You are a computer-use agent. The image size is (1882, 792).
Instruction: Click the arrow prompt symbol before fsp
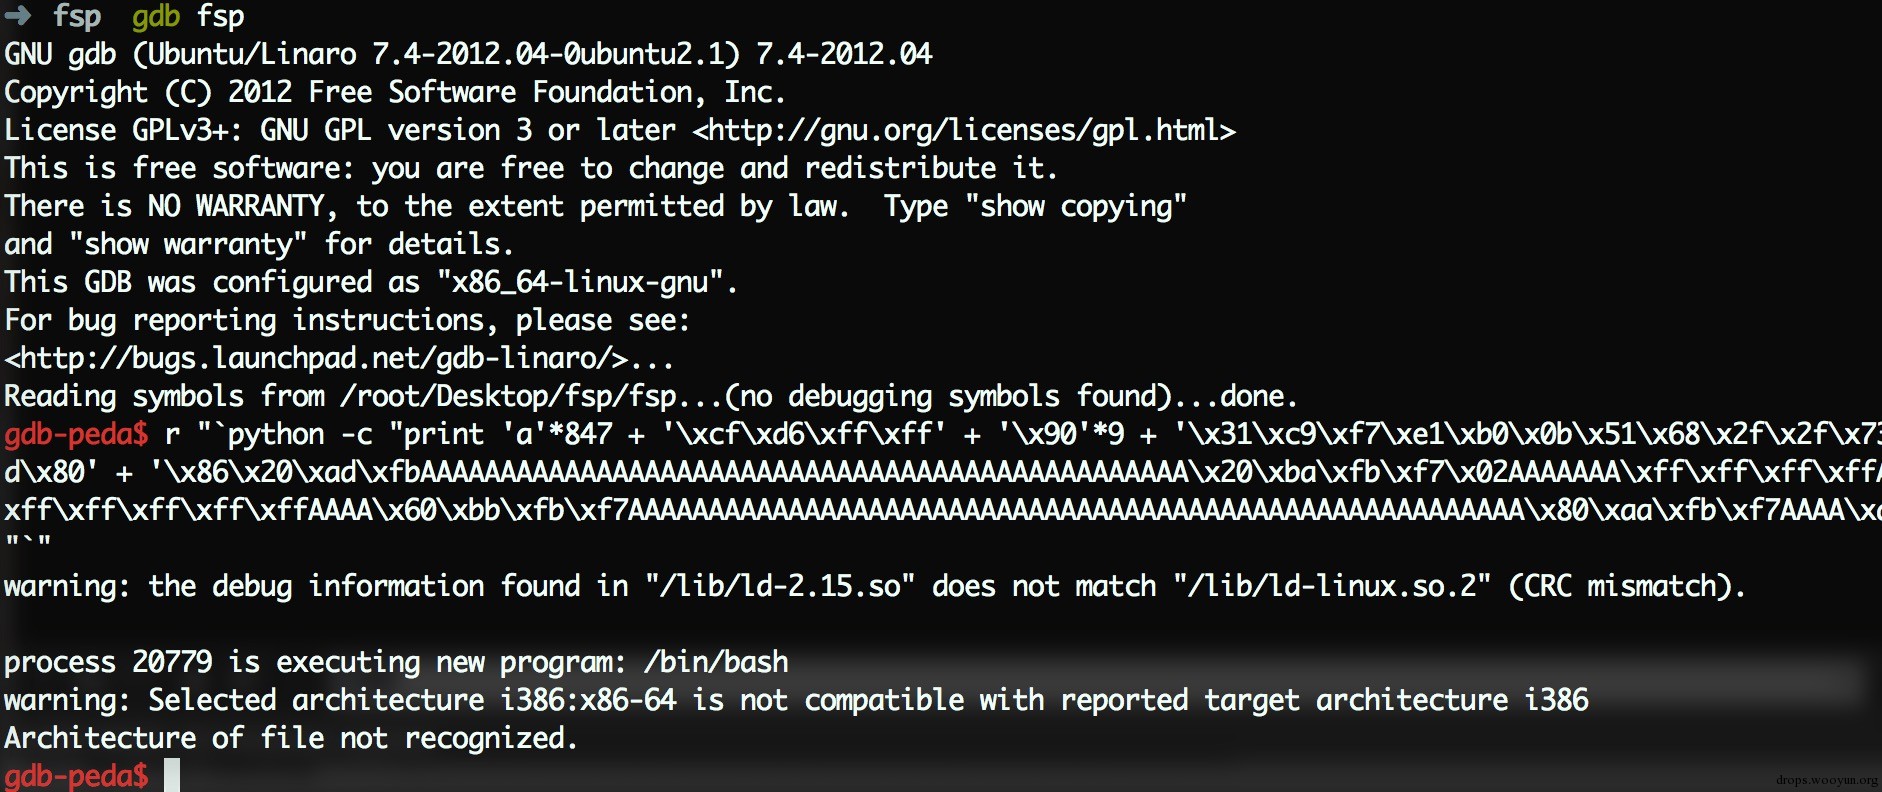click(x=18, y=16)
